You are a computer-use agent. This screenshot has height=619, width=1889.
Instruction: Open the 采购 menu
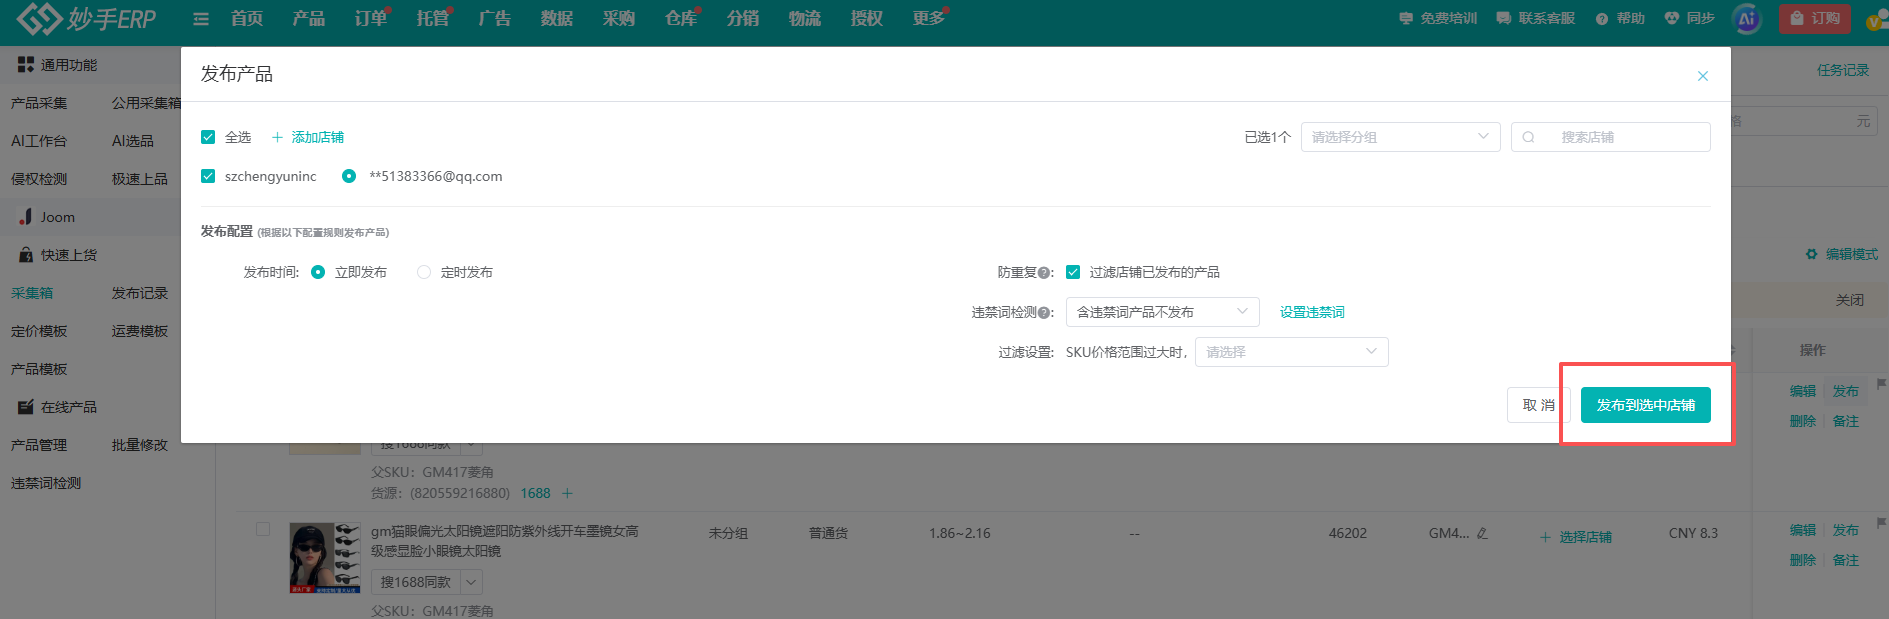pos(618,19)
